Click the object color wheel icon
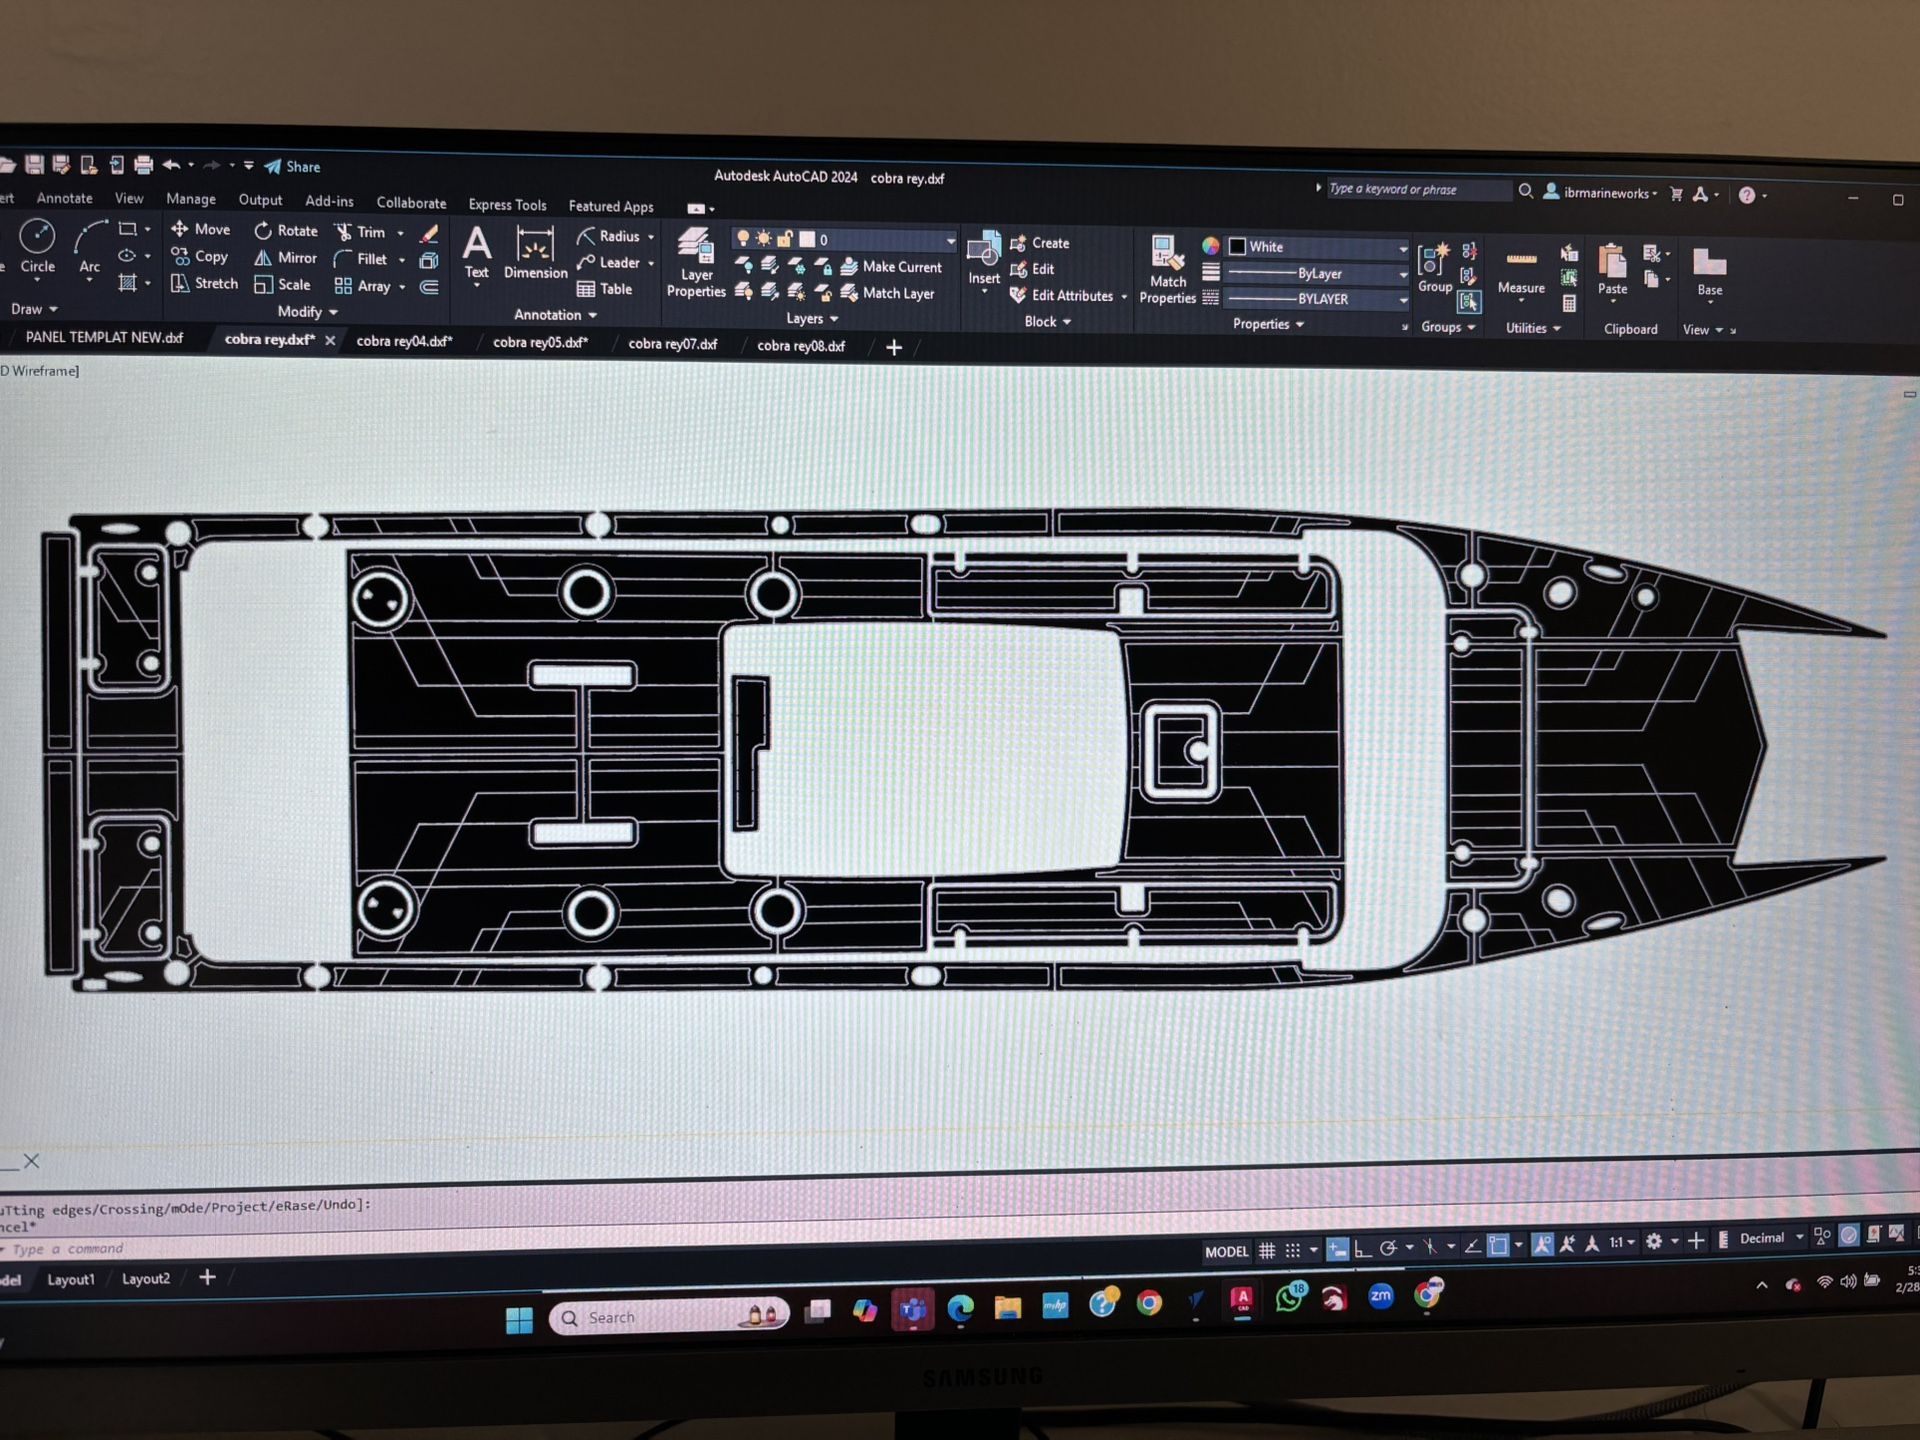The height and width of the screenshot is (1440, 1920). pos(1211,246)
